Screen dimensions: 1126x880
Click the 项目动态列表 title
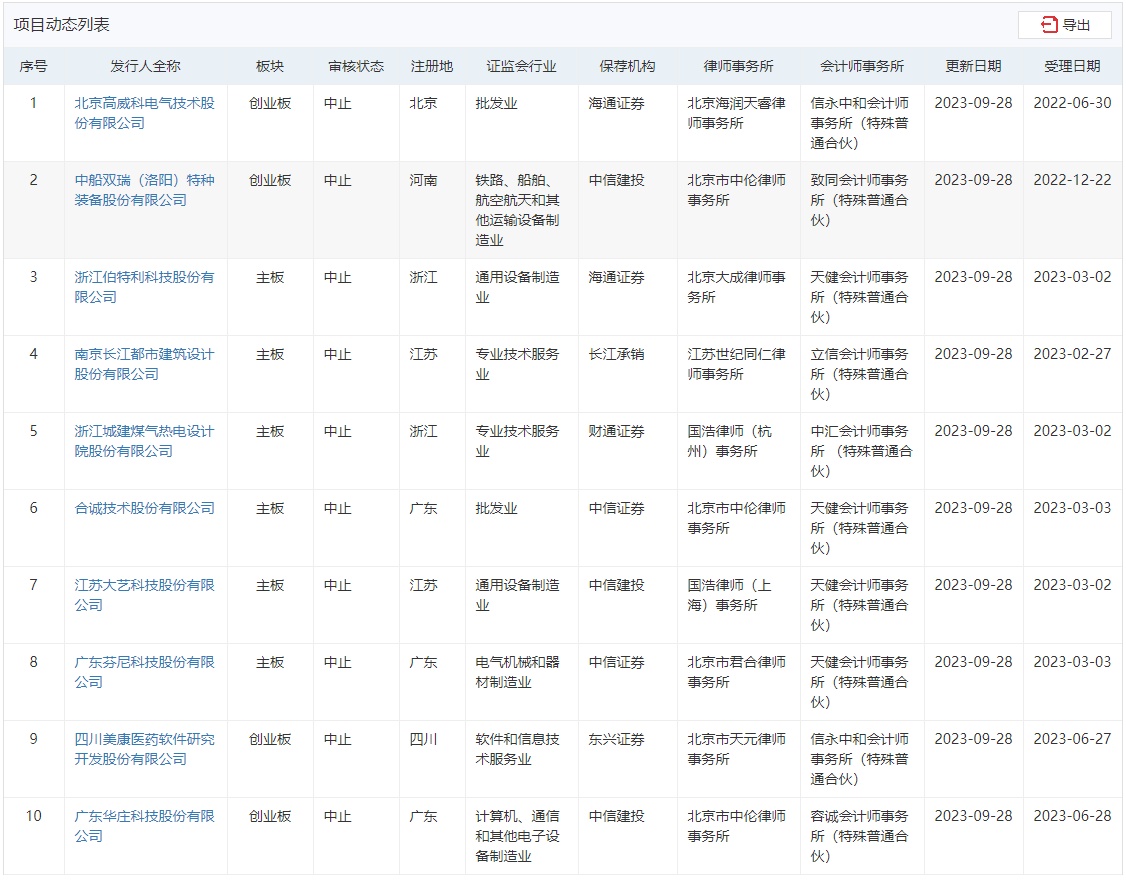pos(62,24)
